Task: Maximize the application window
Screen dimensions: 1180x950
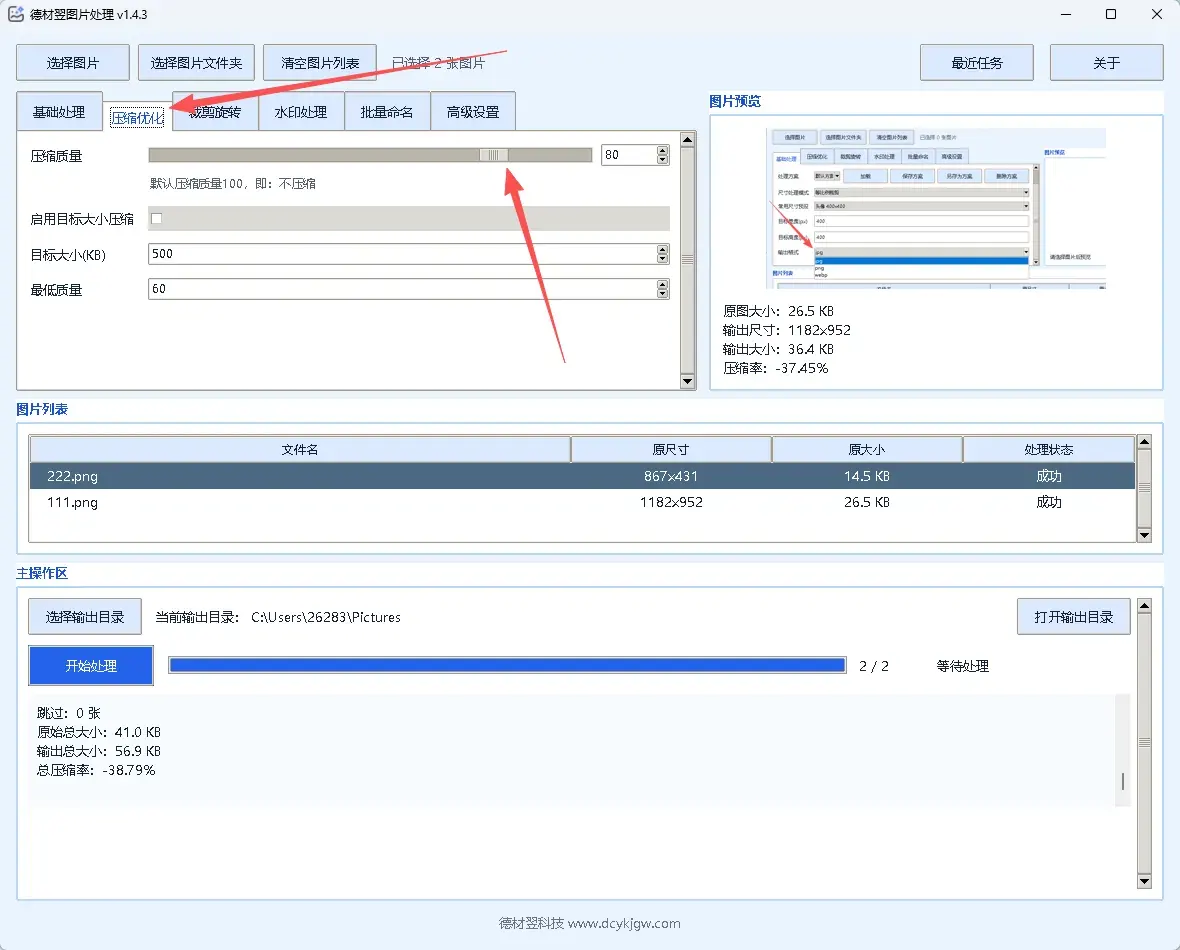Action: pyautogui.click(x=1111, y=14)
